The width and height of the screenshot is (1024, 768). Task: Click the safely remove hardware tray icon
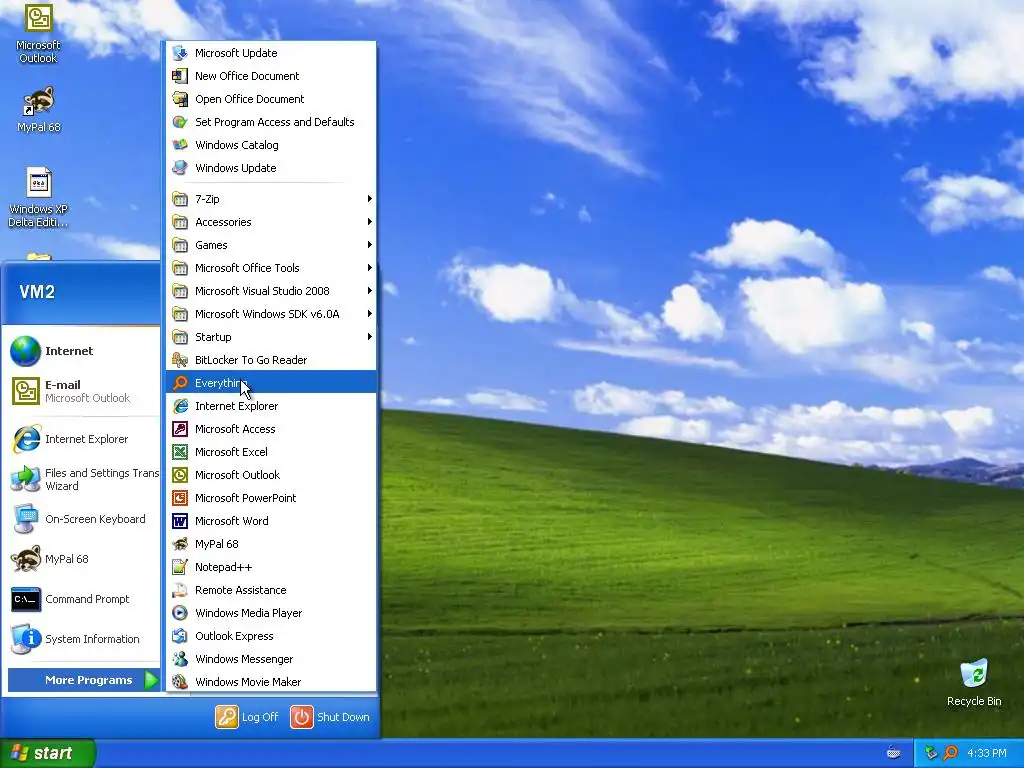(931, 753)
